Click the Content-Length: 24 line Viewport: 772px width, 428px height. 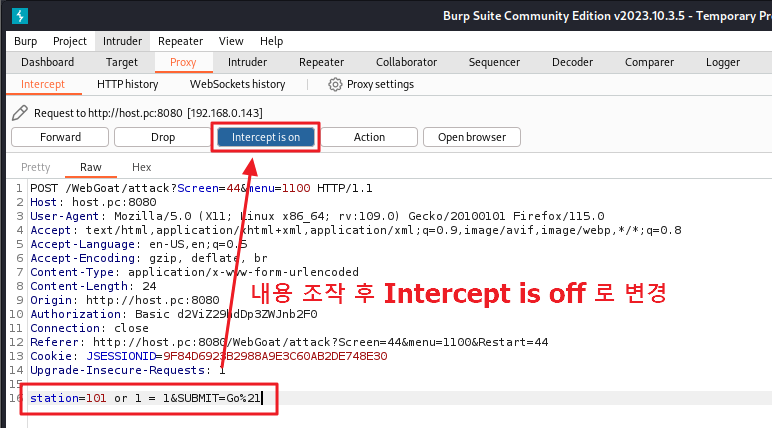[93, 286]
